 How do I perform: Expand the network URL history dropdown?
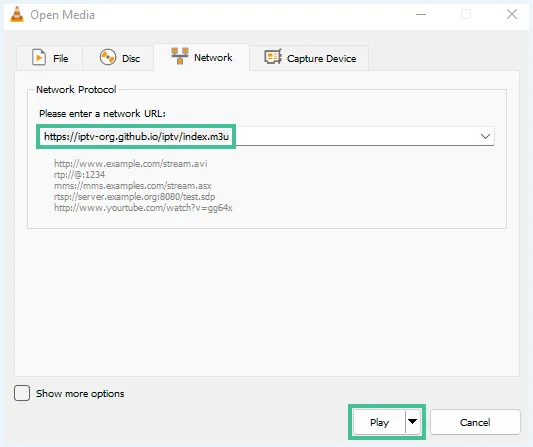485,136
